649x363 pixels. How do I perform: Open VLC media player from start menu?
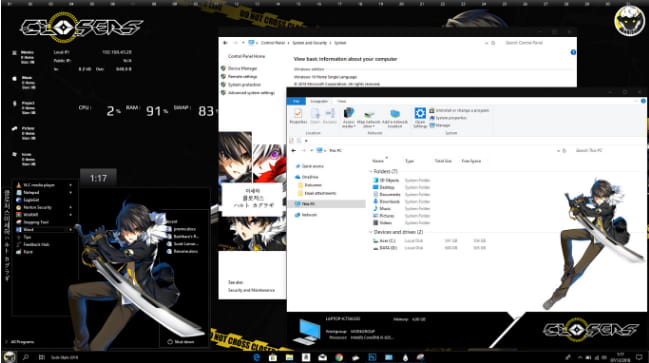point(43,185)
